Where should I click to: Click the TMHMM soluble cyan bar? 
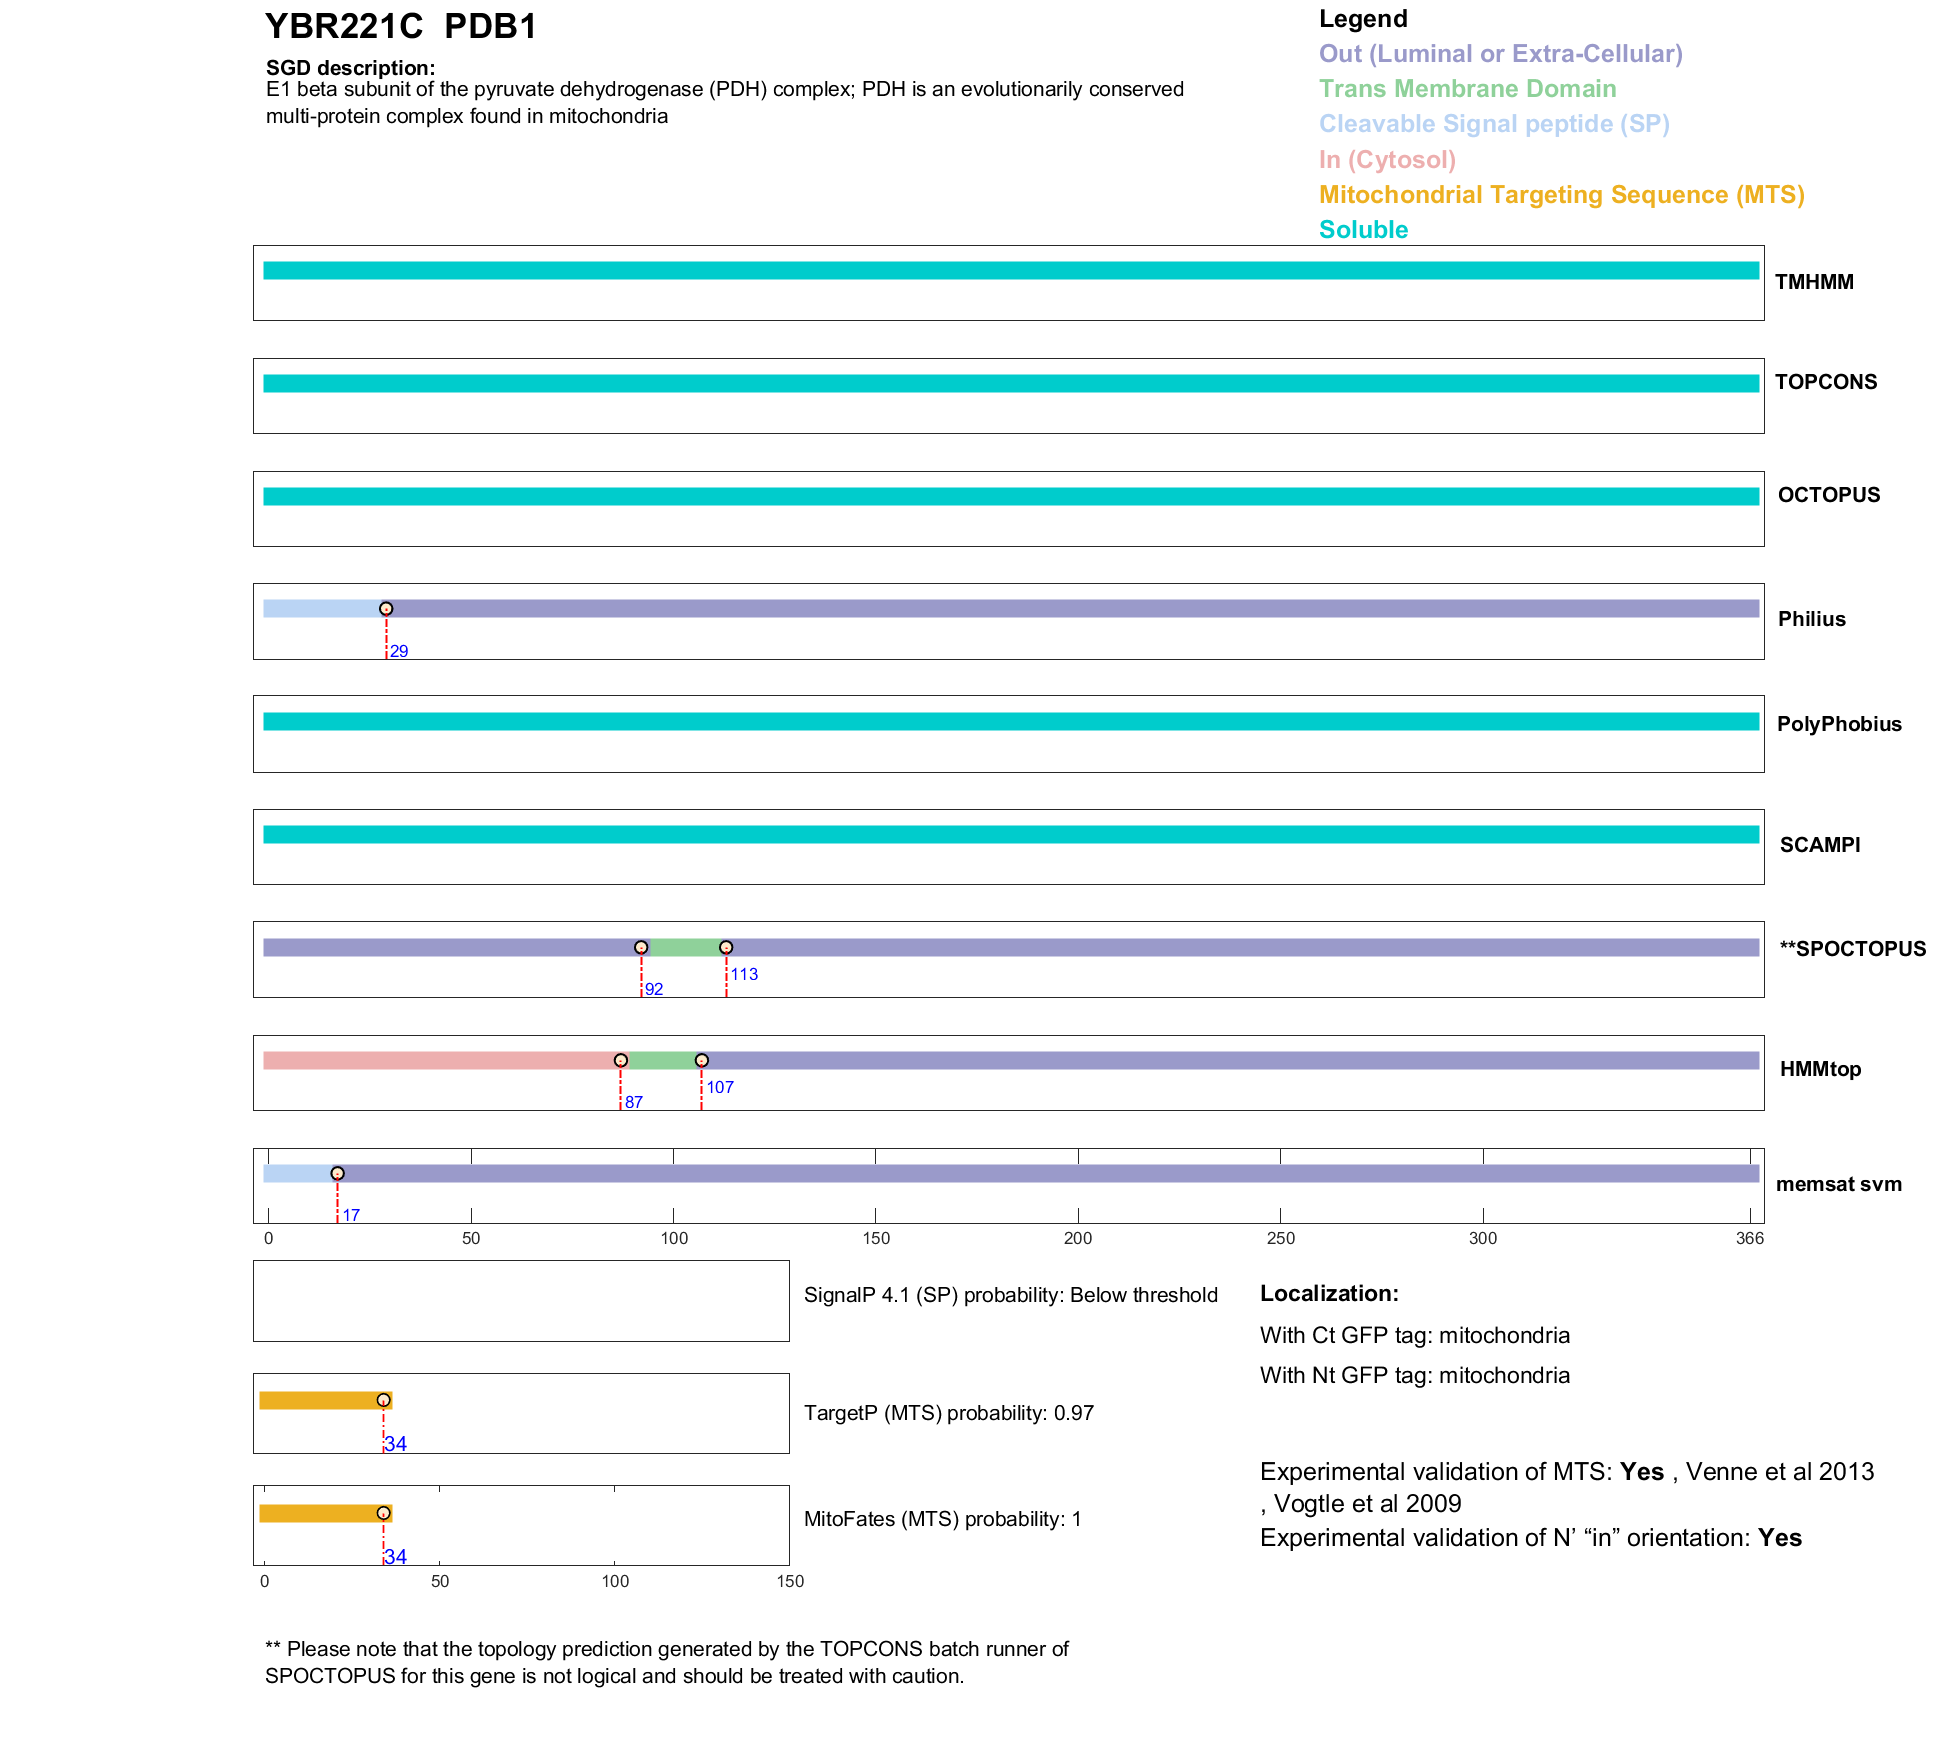tap(1010, 270)
